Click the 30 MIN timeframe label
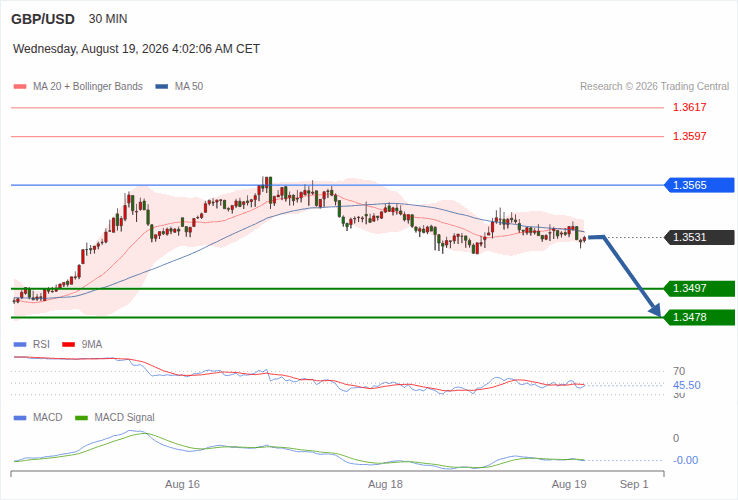The image size is (738, 500). 108,19
